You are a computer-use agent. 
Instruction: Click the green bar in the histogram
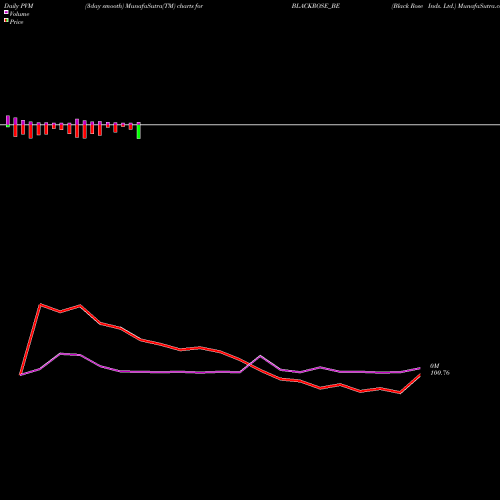point(139,131)
